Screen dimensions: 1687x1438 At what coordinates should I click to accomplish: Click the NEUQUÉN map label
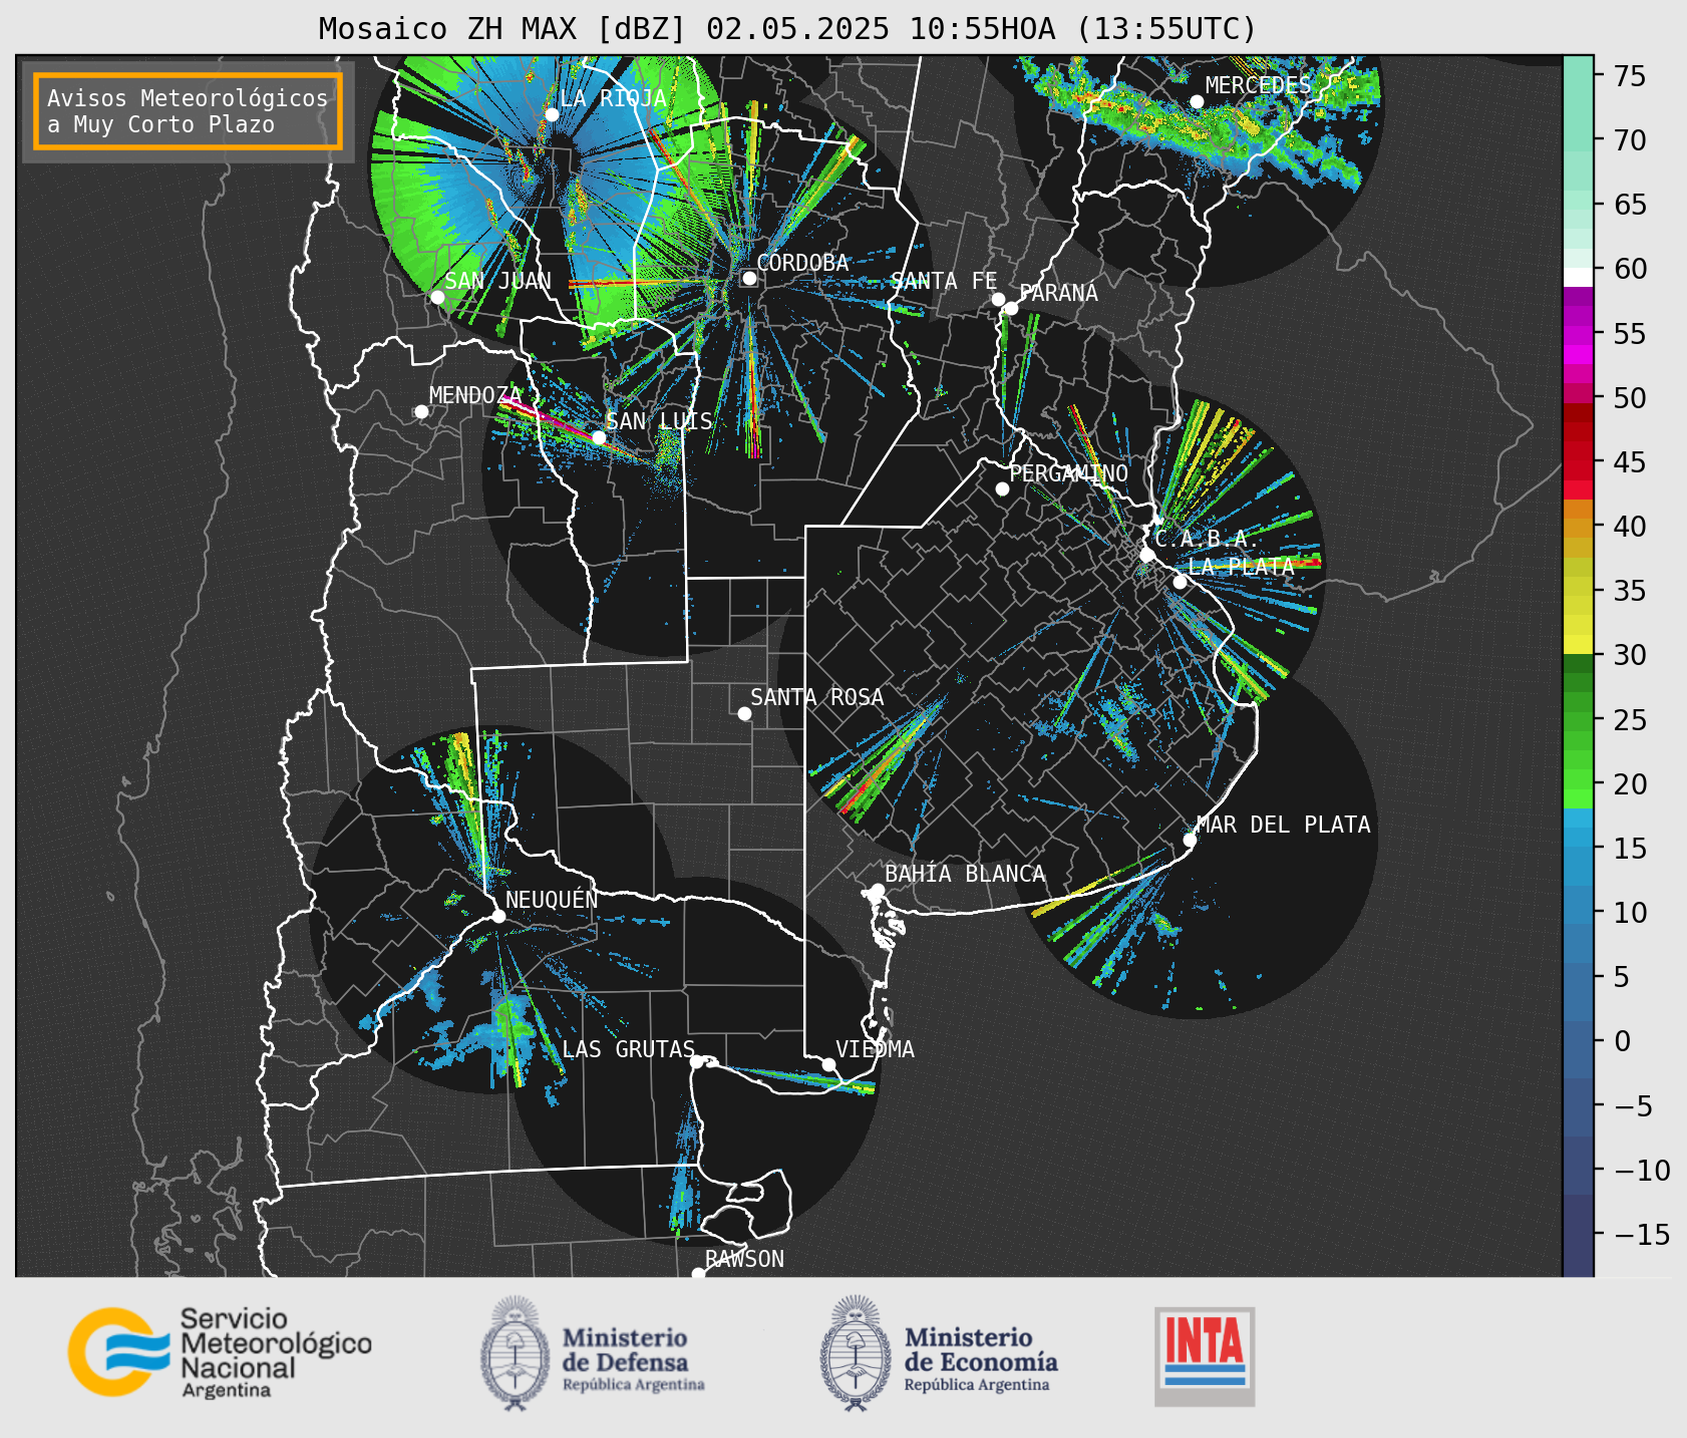[552, 899]
